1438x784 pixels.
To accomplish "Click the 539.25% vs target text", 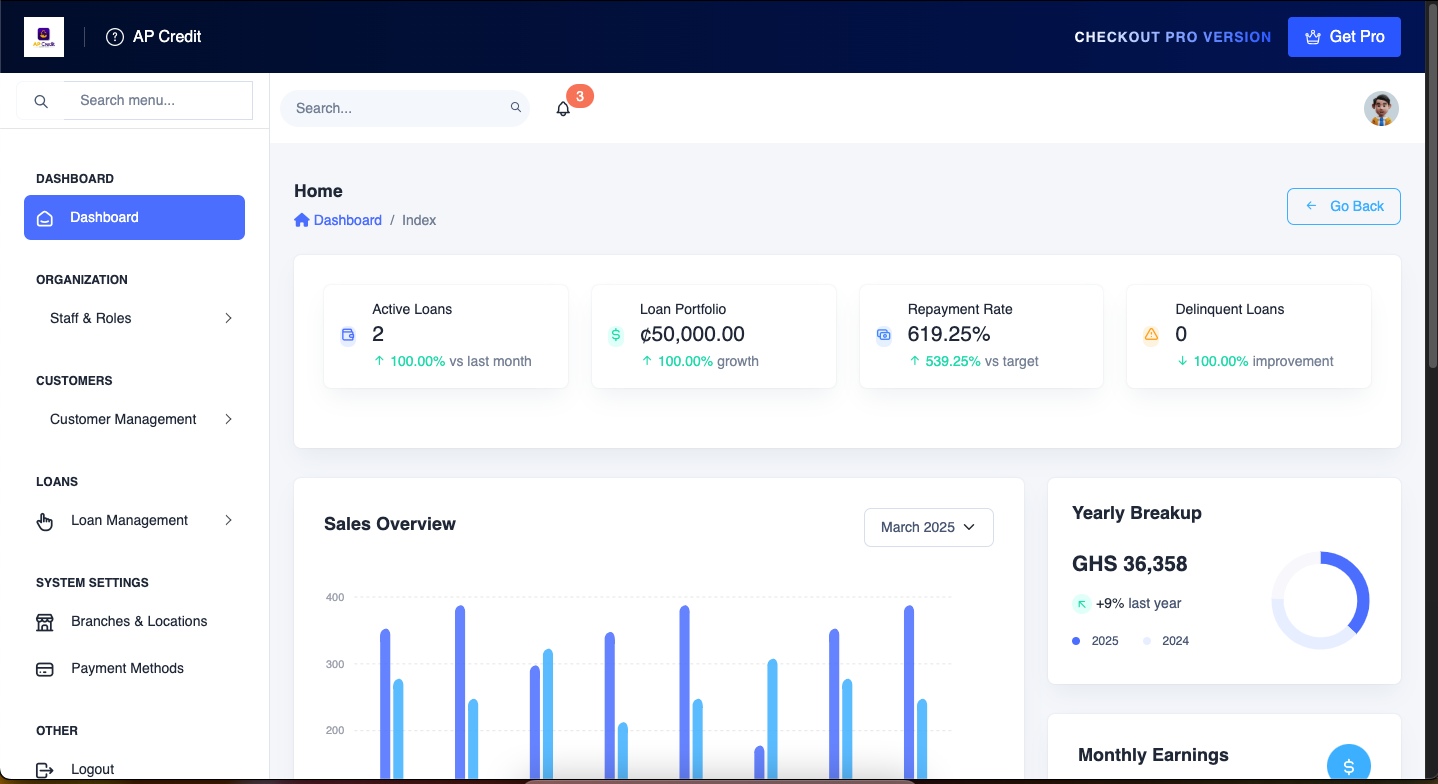I will click(x=974, y=361).
